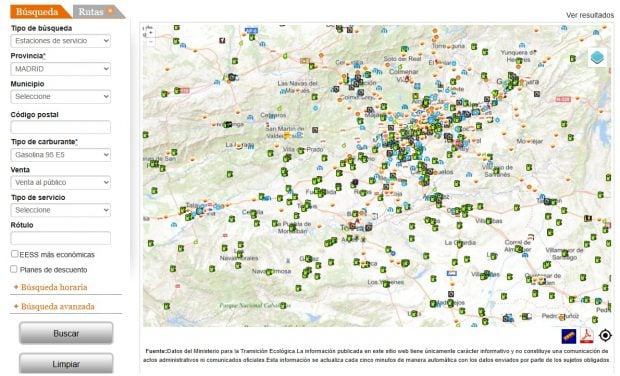Focus the Código postal input field
Screen dimensions: 620x376
coord(60,127)
